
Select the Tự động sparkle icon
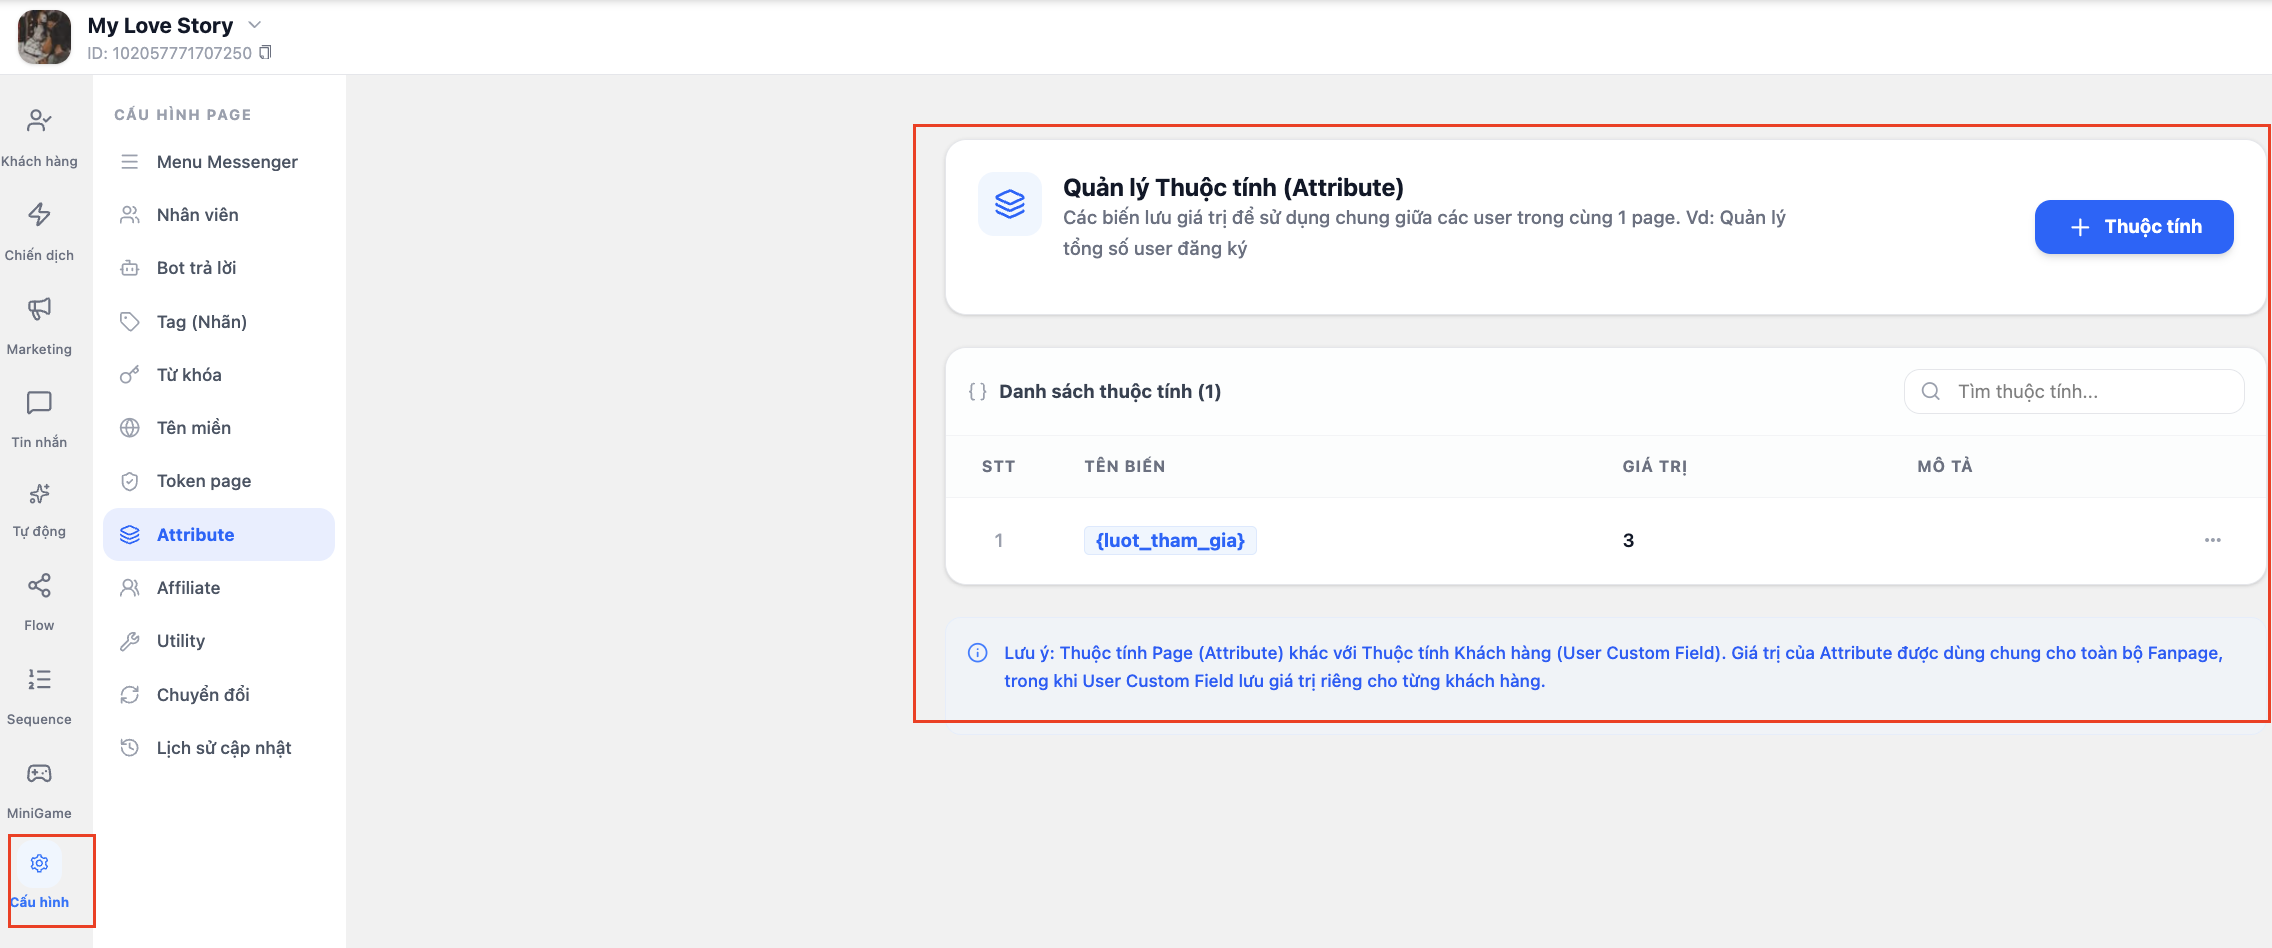coord(39,494)
